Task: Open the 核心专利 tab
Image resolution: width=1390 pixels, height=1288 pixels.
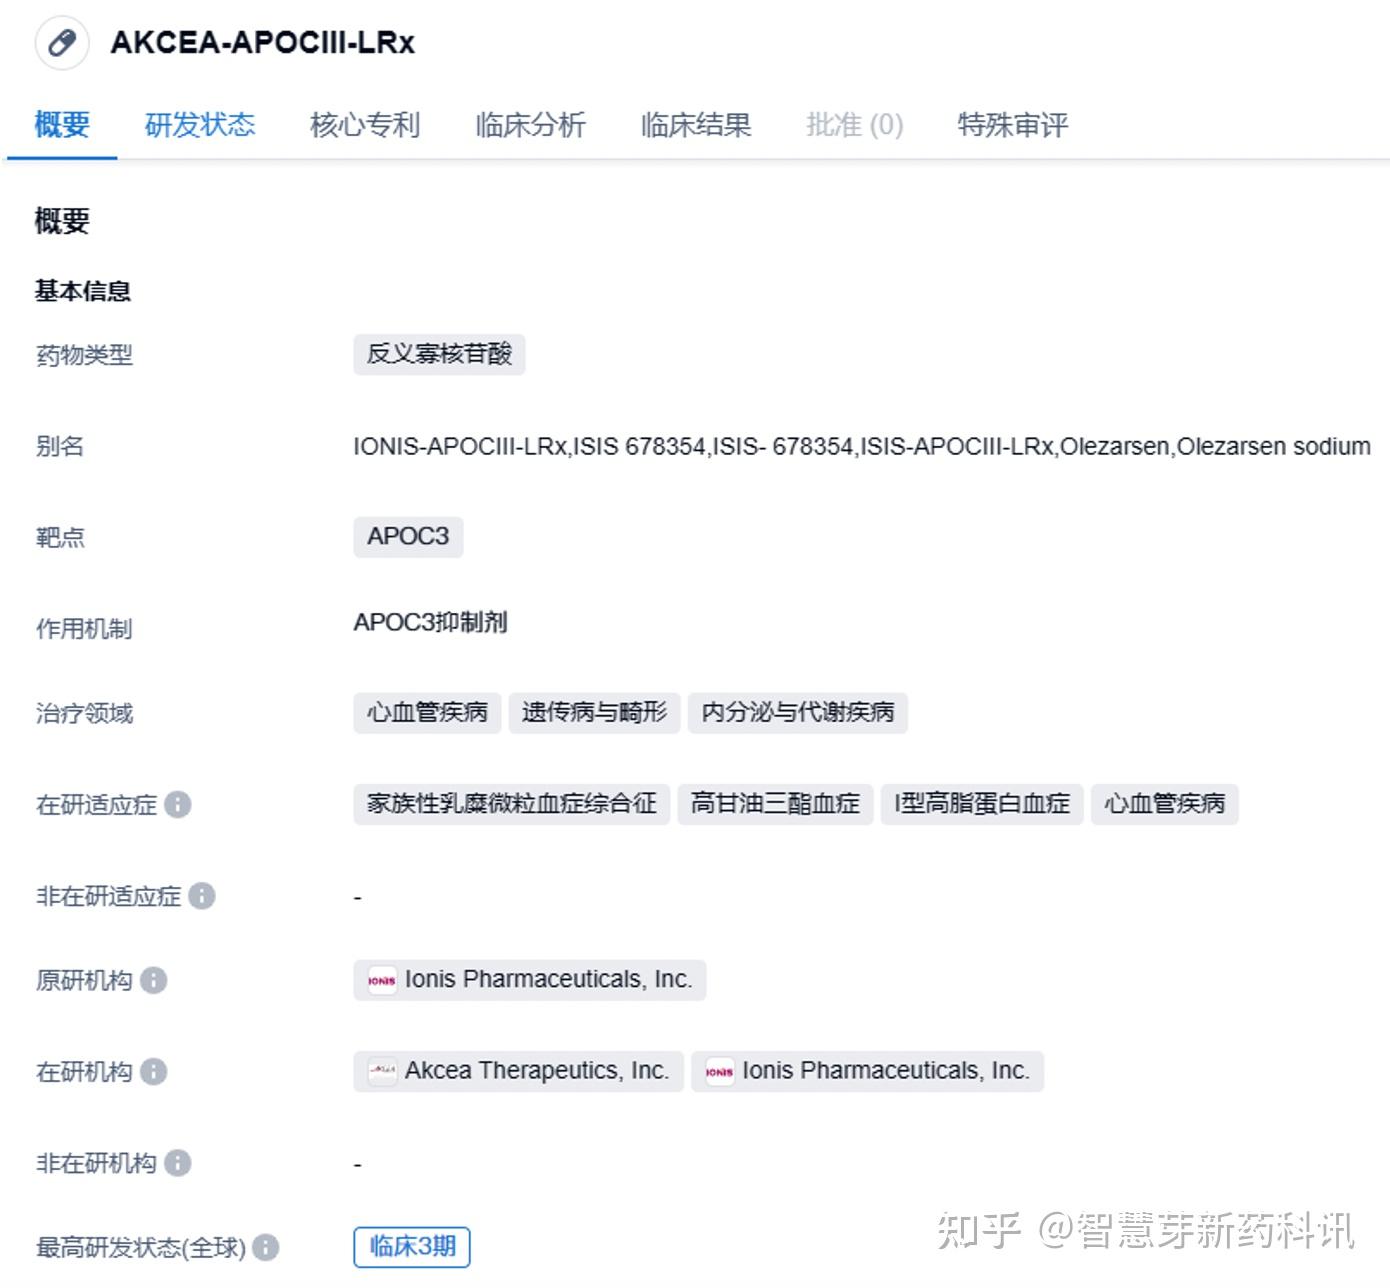Action: [365, 125]
